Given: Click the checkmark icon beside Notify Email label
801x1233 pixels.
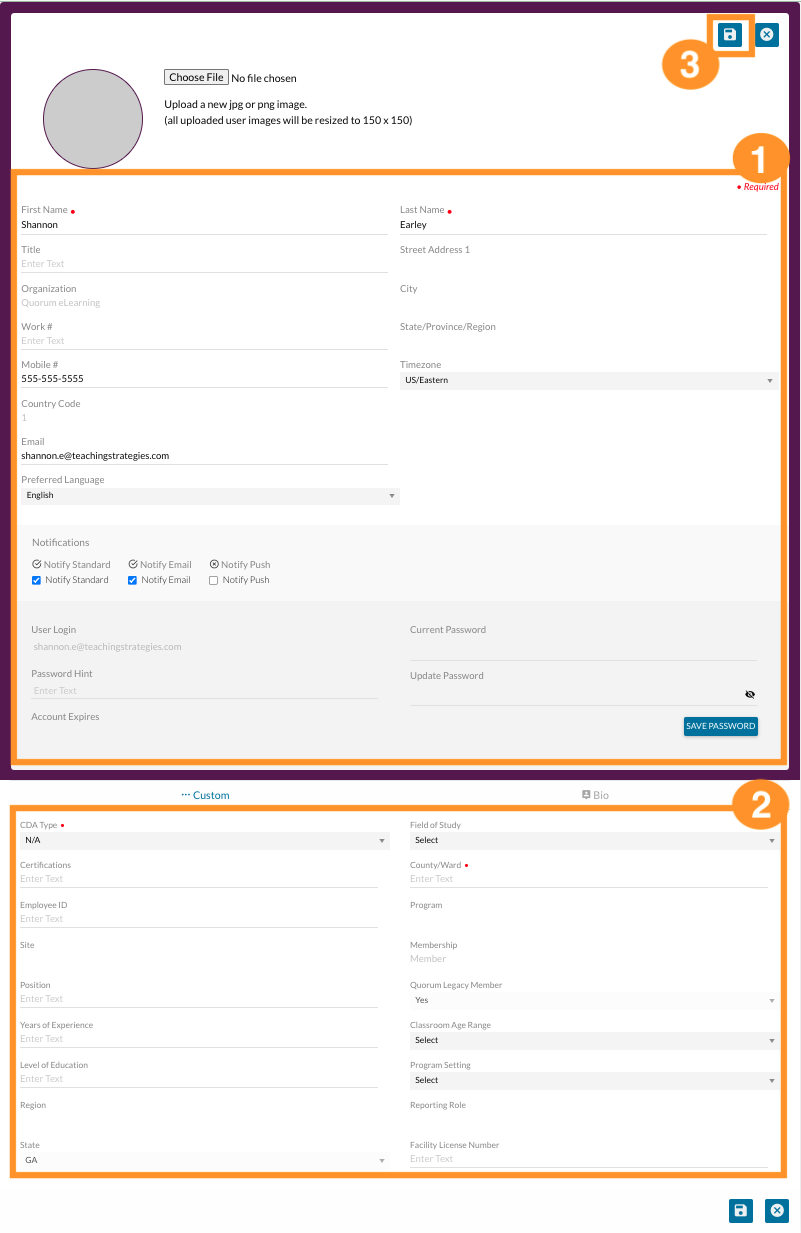Looking at the screenshot, I should coord(133,564).
